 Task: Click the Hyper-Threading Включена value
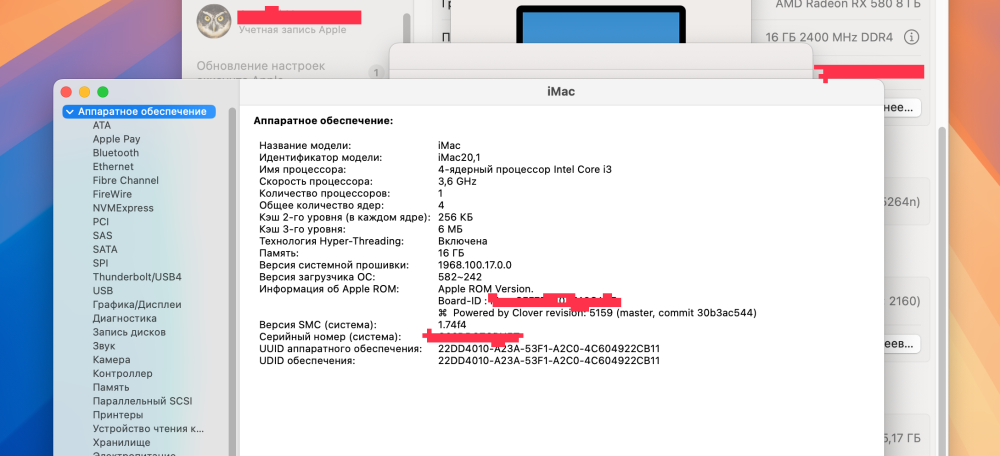click(x=463, y=241)
